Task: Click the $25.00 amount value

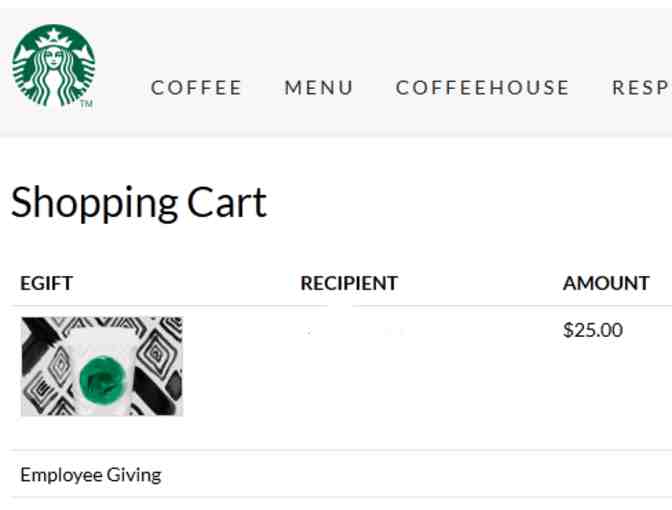Action: coord(592,330)
